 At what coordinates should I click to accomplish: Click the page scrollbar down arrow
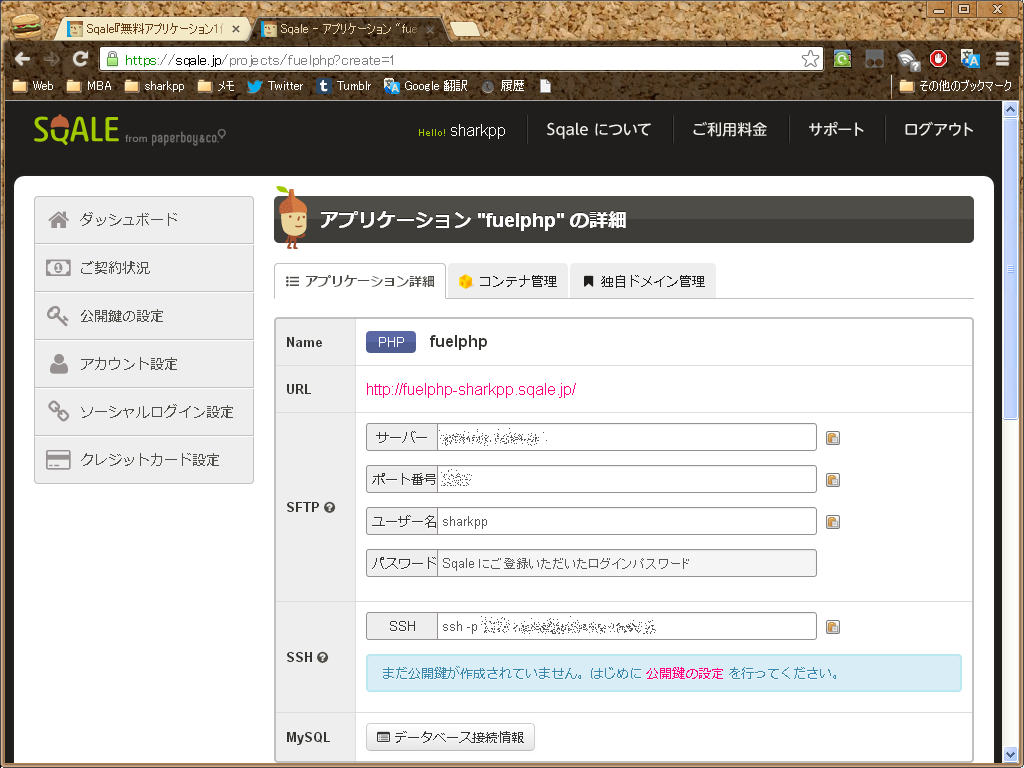tap(1010, 755)
